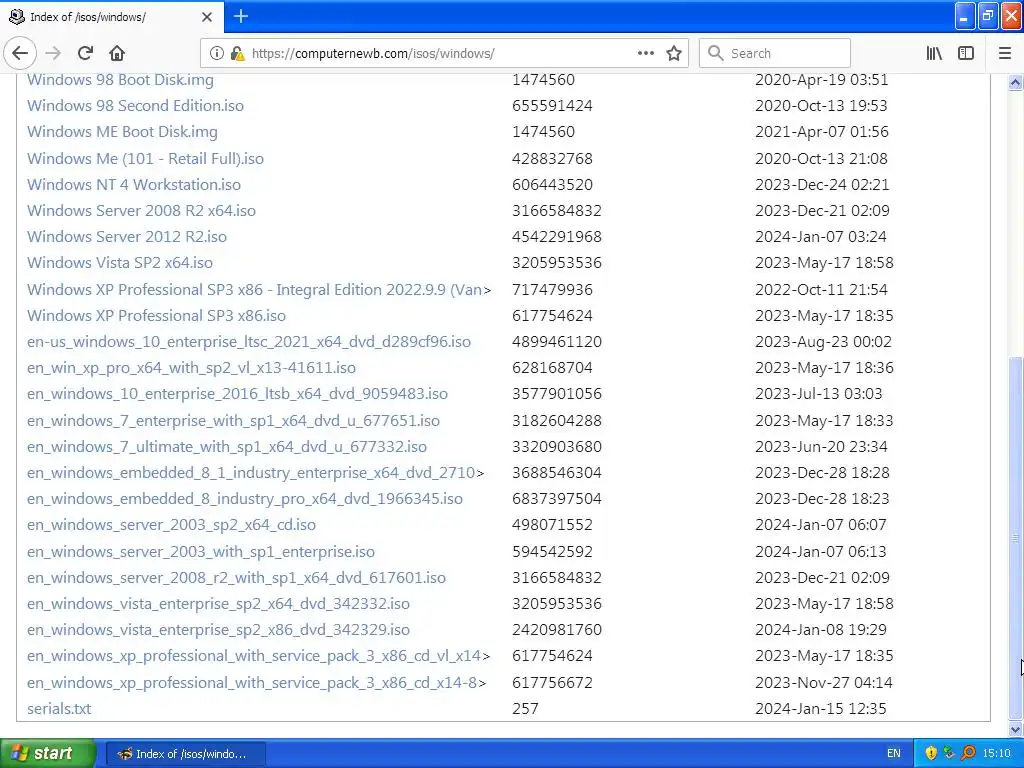Click the scrollbar up arrow
Viewport: 1024px width, 768px height.
[1016, 82]
